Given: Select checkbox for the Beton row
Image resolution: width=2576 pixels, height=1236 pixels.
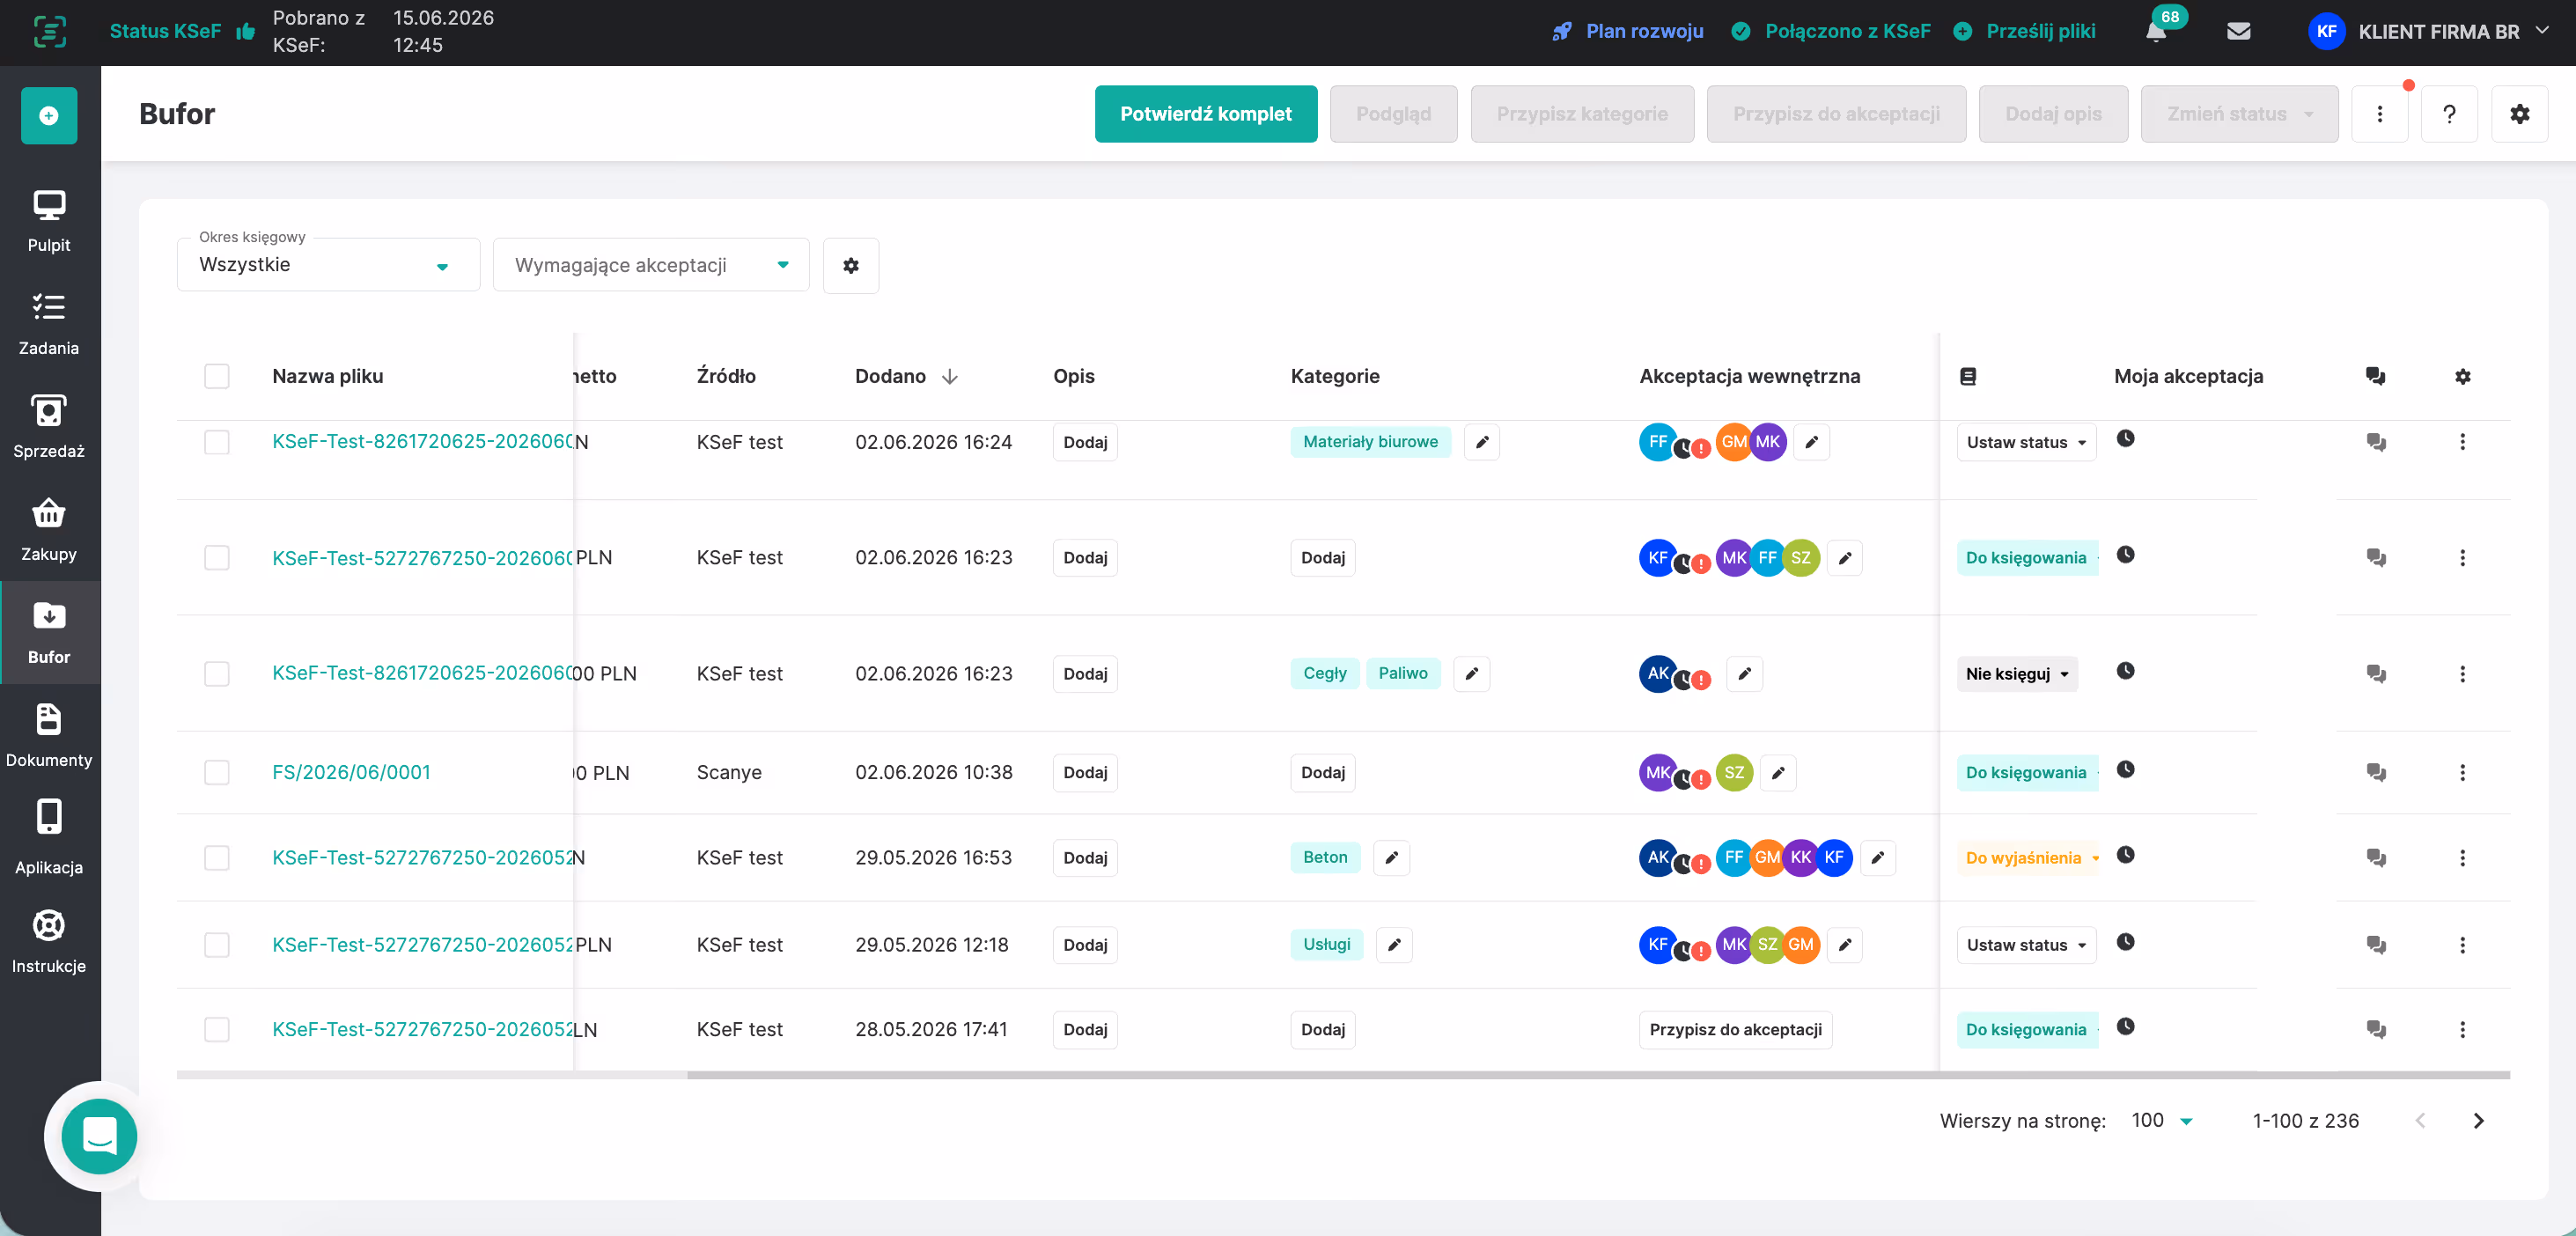Looking at the screenshot, I should tap(217, 858).
